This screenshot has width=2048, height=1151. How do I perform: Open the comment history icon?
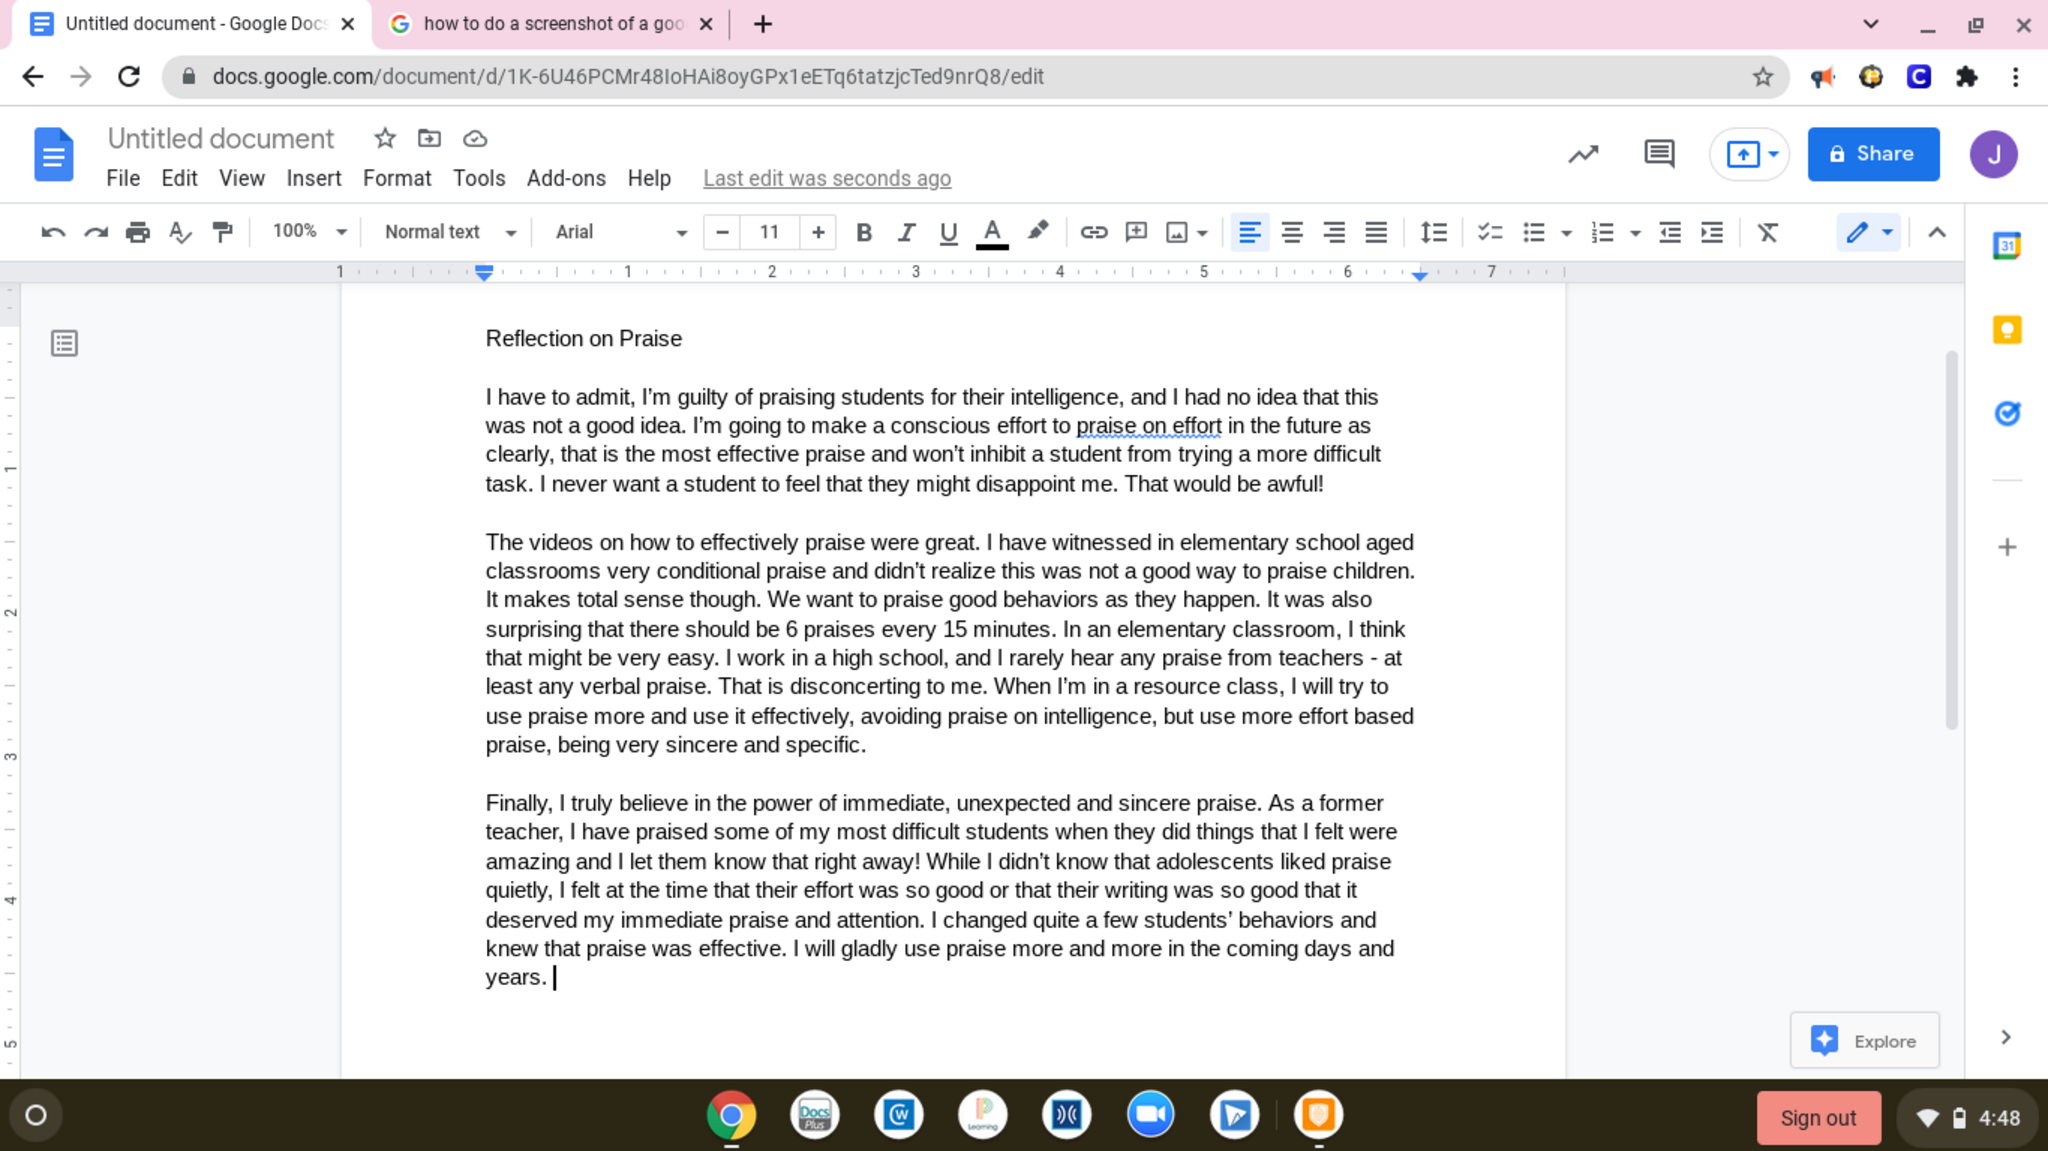[1659, 154]
